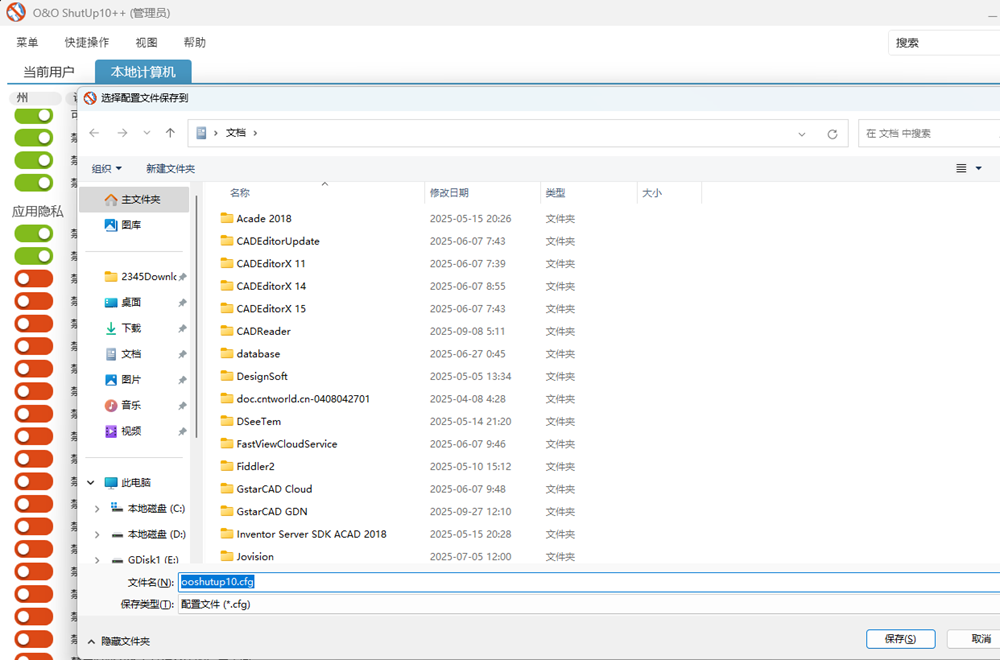Viewport: 1000px width, 660px height.
Task: Click the 新建文件夹 button
Action: click(x=170, y=169)
